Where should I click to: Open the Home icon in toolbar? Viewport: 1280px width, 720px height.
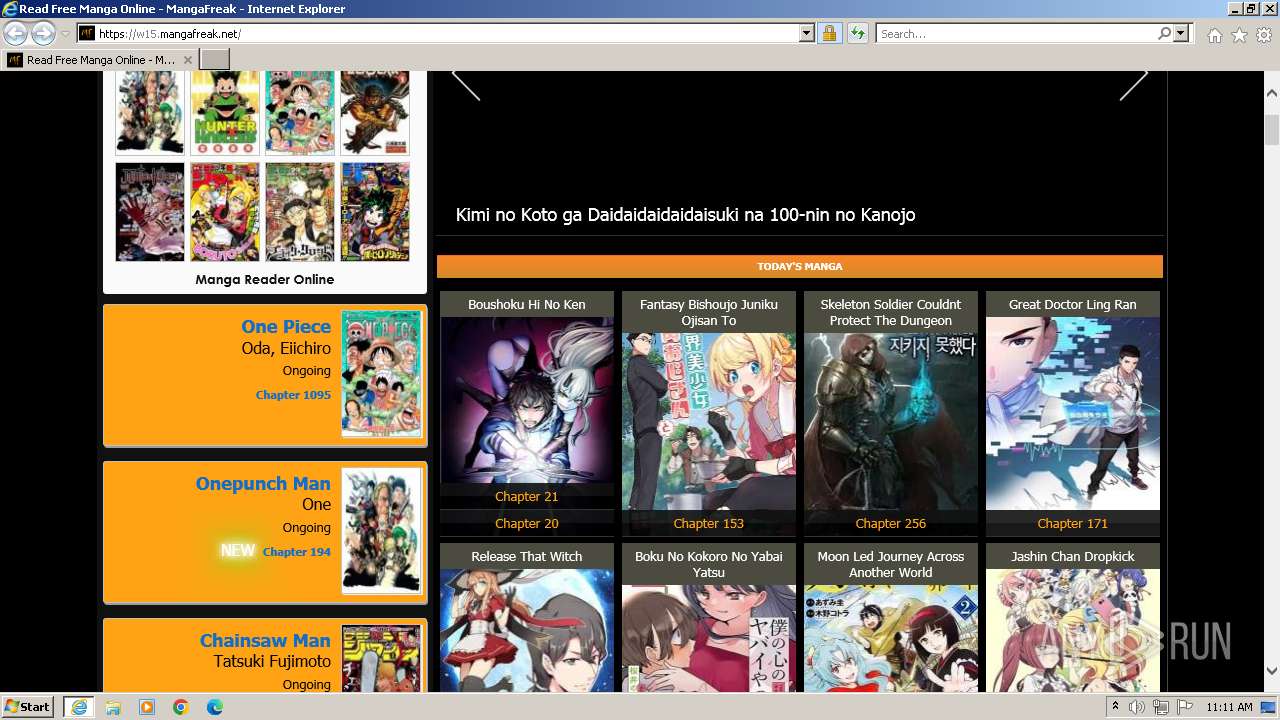[1214, 35]
